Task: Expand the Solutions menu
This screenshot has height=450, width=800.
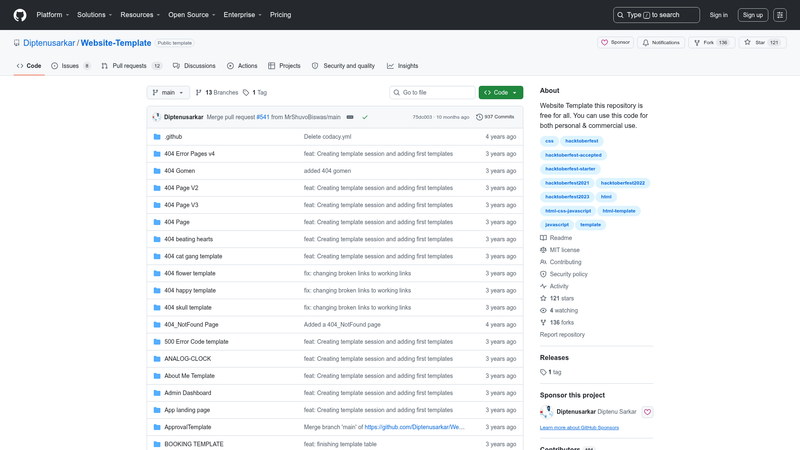Action: 94,15
